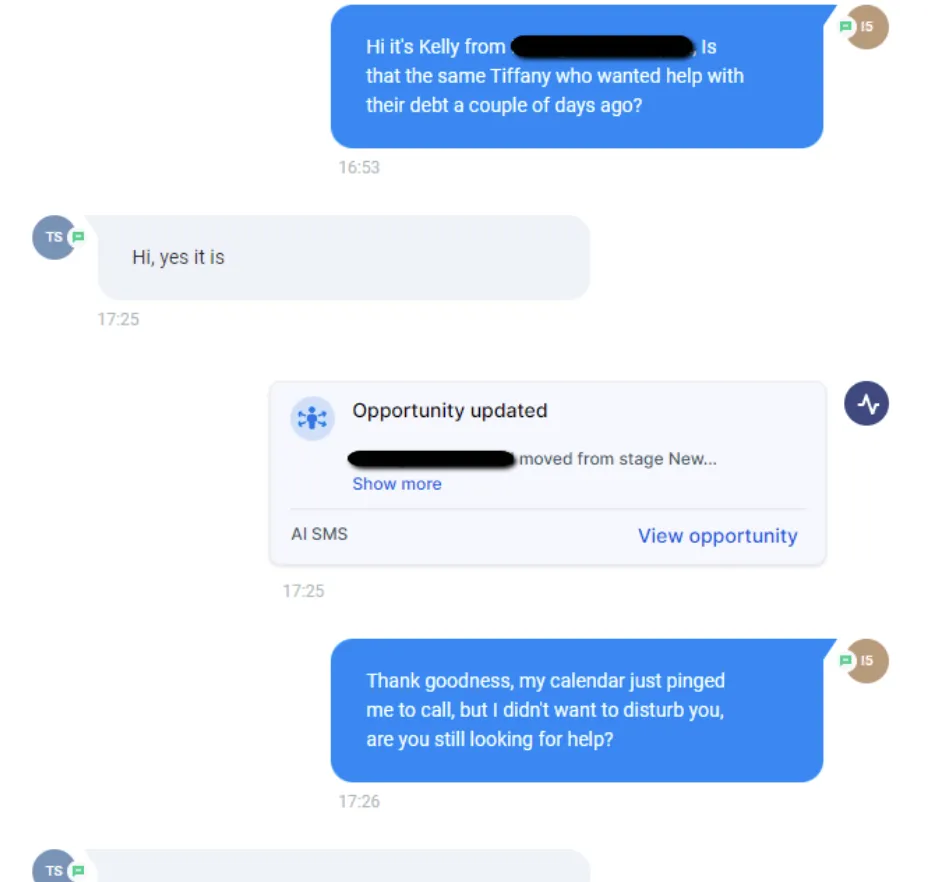Click the I5 avatar beside Kelly's first message

pyautogui.click(x=867, y=27)
